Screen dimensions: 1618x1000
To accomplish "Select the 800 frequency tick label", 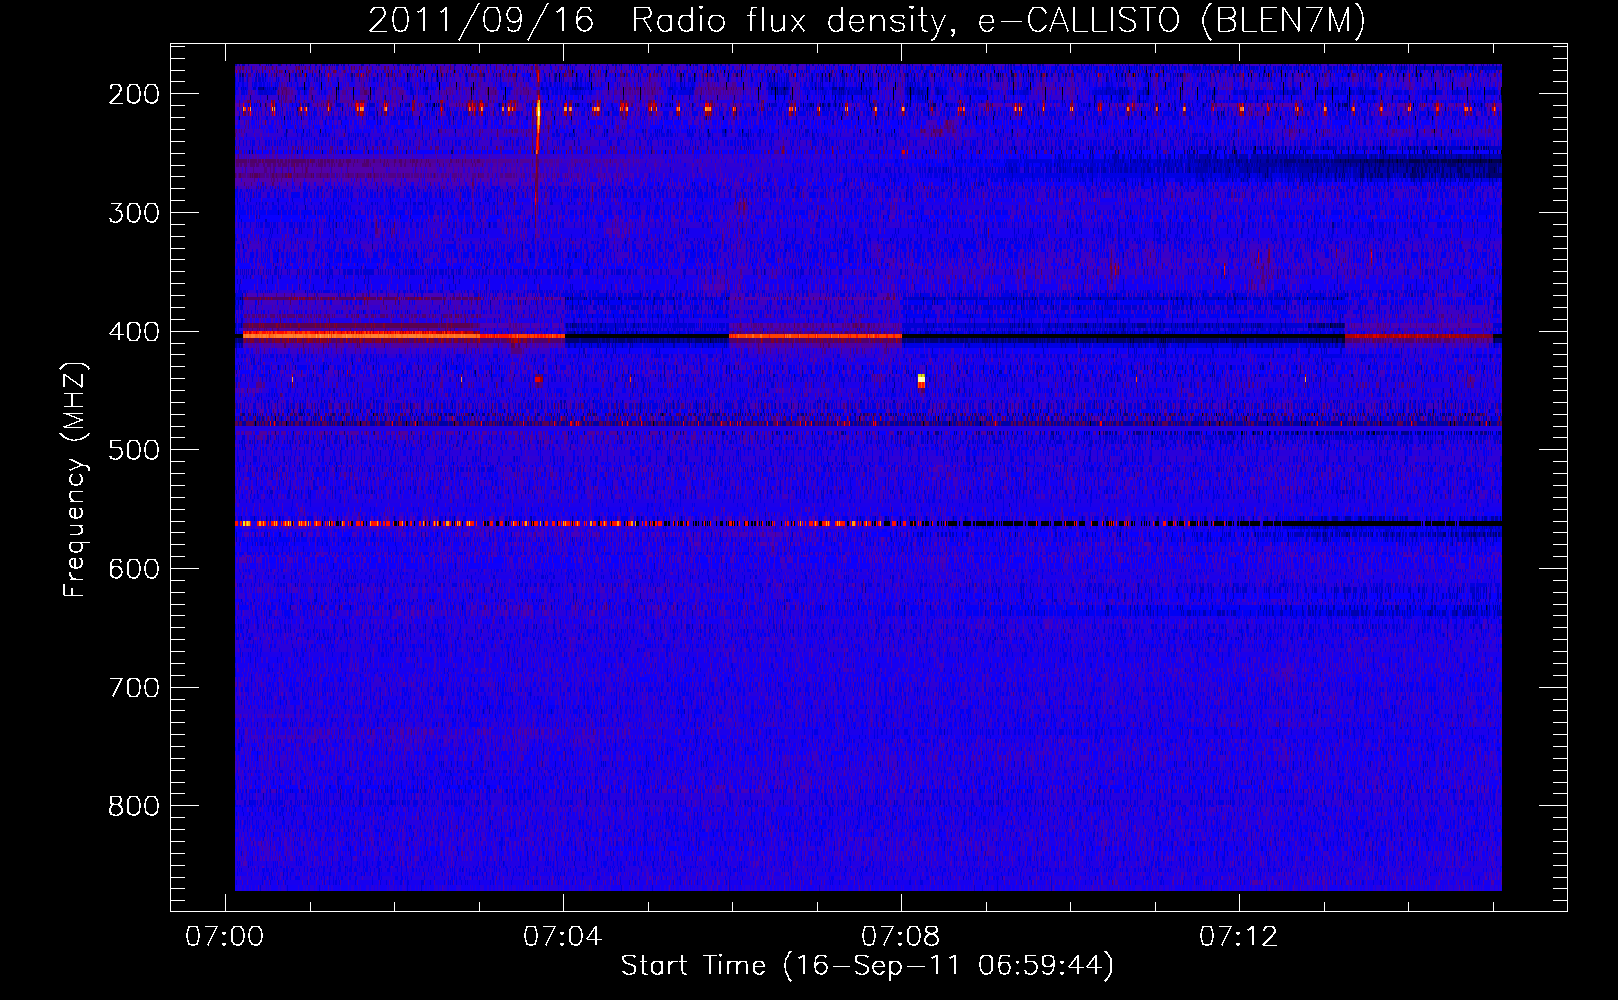I will (134, 806).
